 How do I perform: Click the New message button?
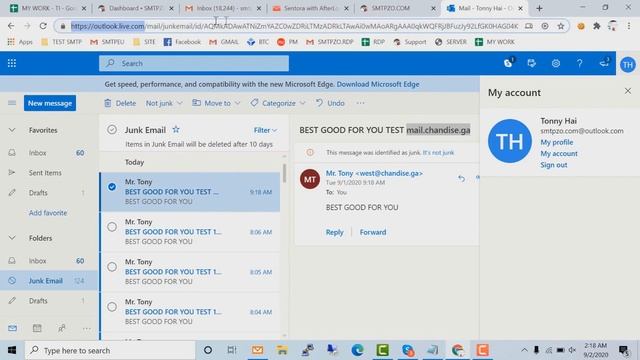pos(50,103)
